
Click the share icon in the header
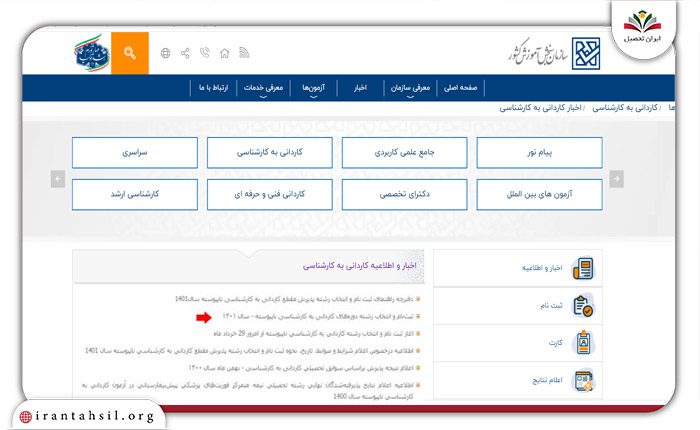(x=185, y=53)
